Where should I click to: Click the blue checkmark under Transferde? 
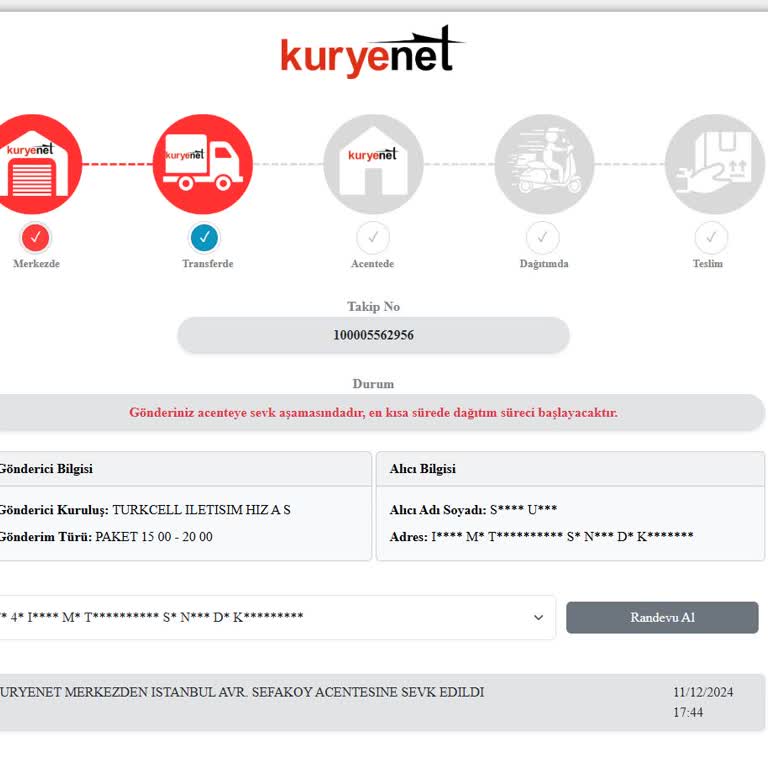pos(204,238)
